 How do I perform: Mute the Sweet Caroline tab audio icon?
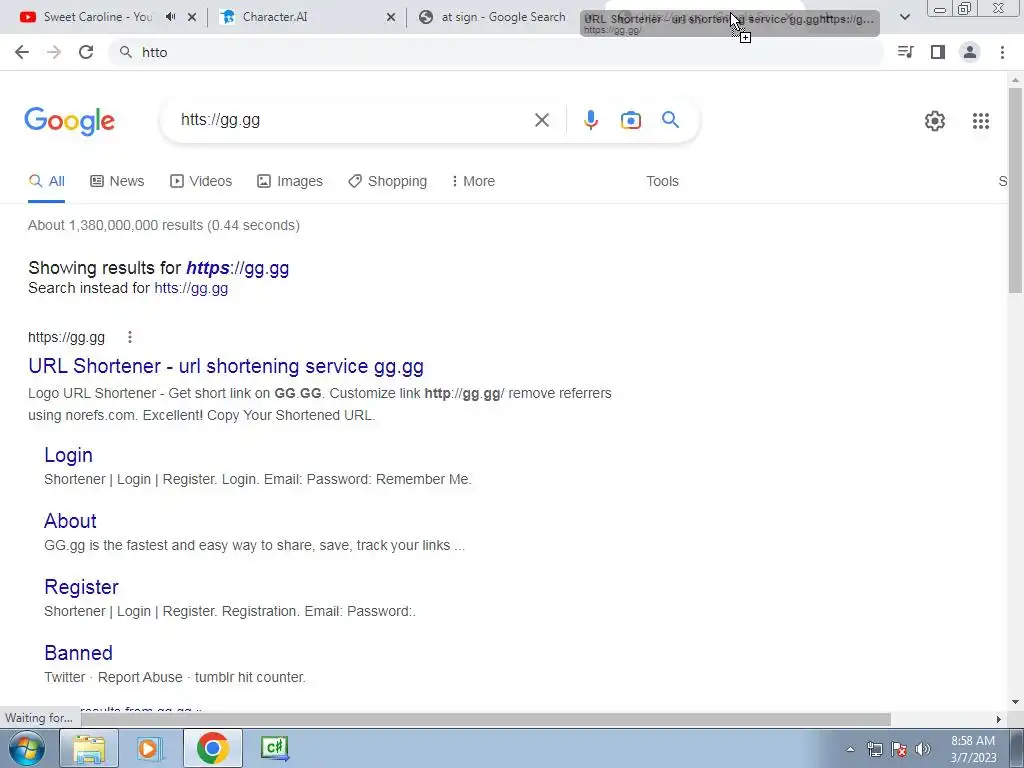[171, 17]
